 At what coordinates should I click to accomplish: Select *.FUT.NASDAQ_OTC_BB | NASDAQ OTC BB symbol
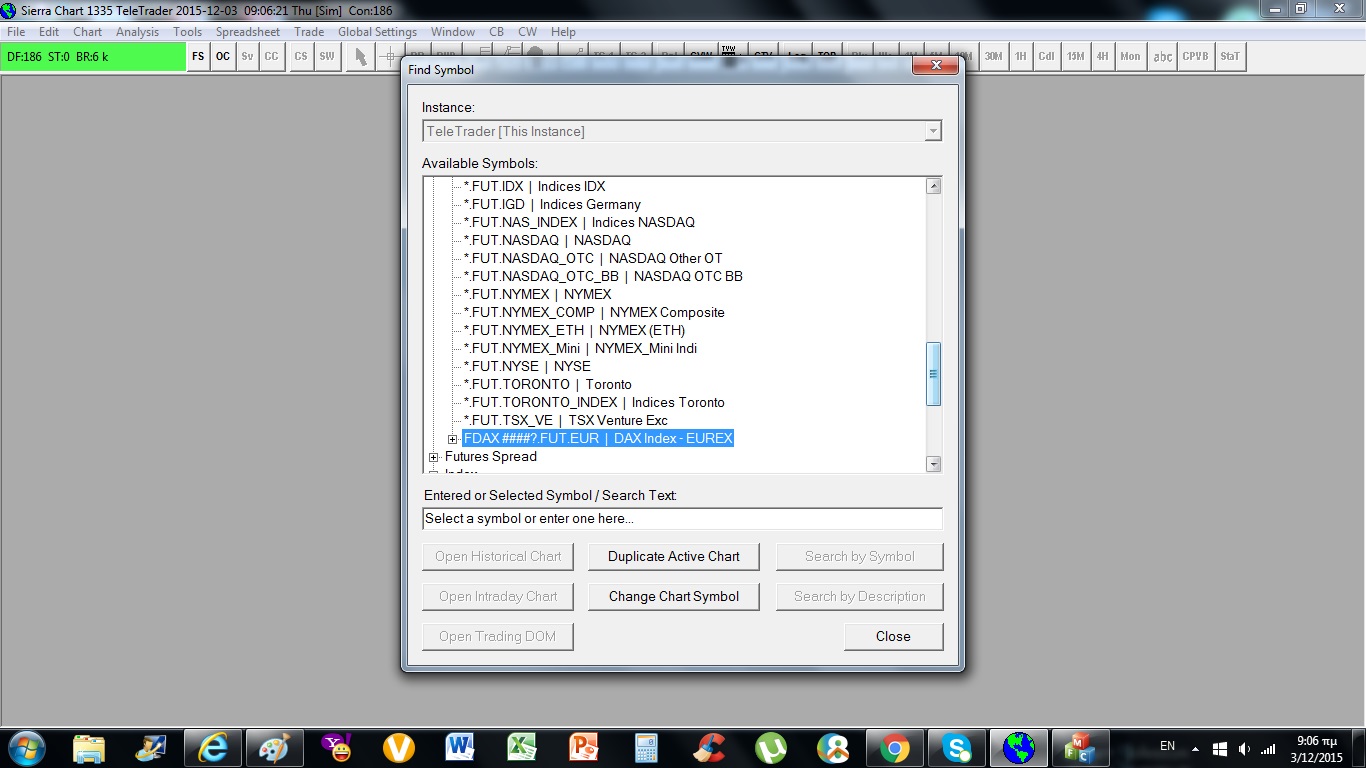click(x=603, y=276)
